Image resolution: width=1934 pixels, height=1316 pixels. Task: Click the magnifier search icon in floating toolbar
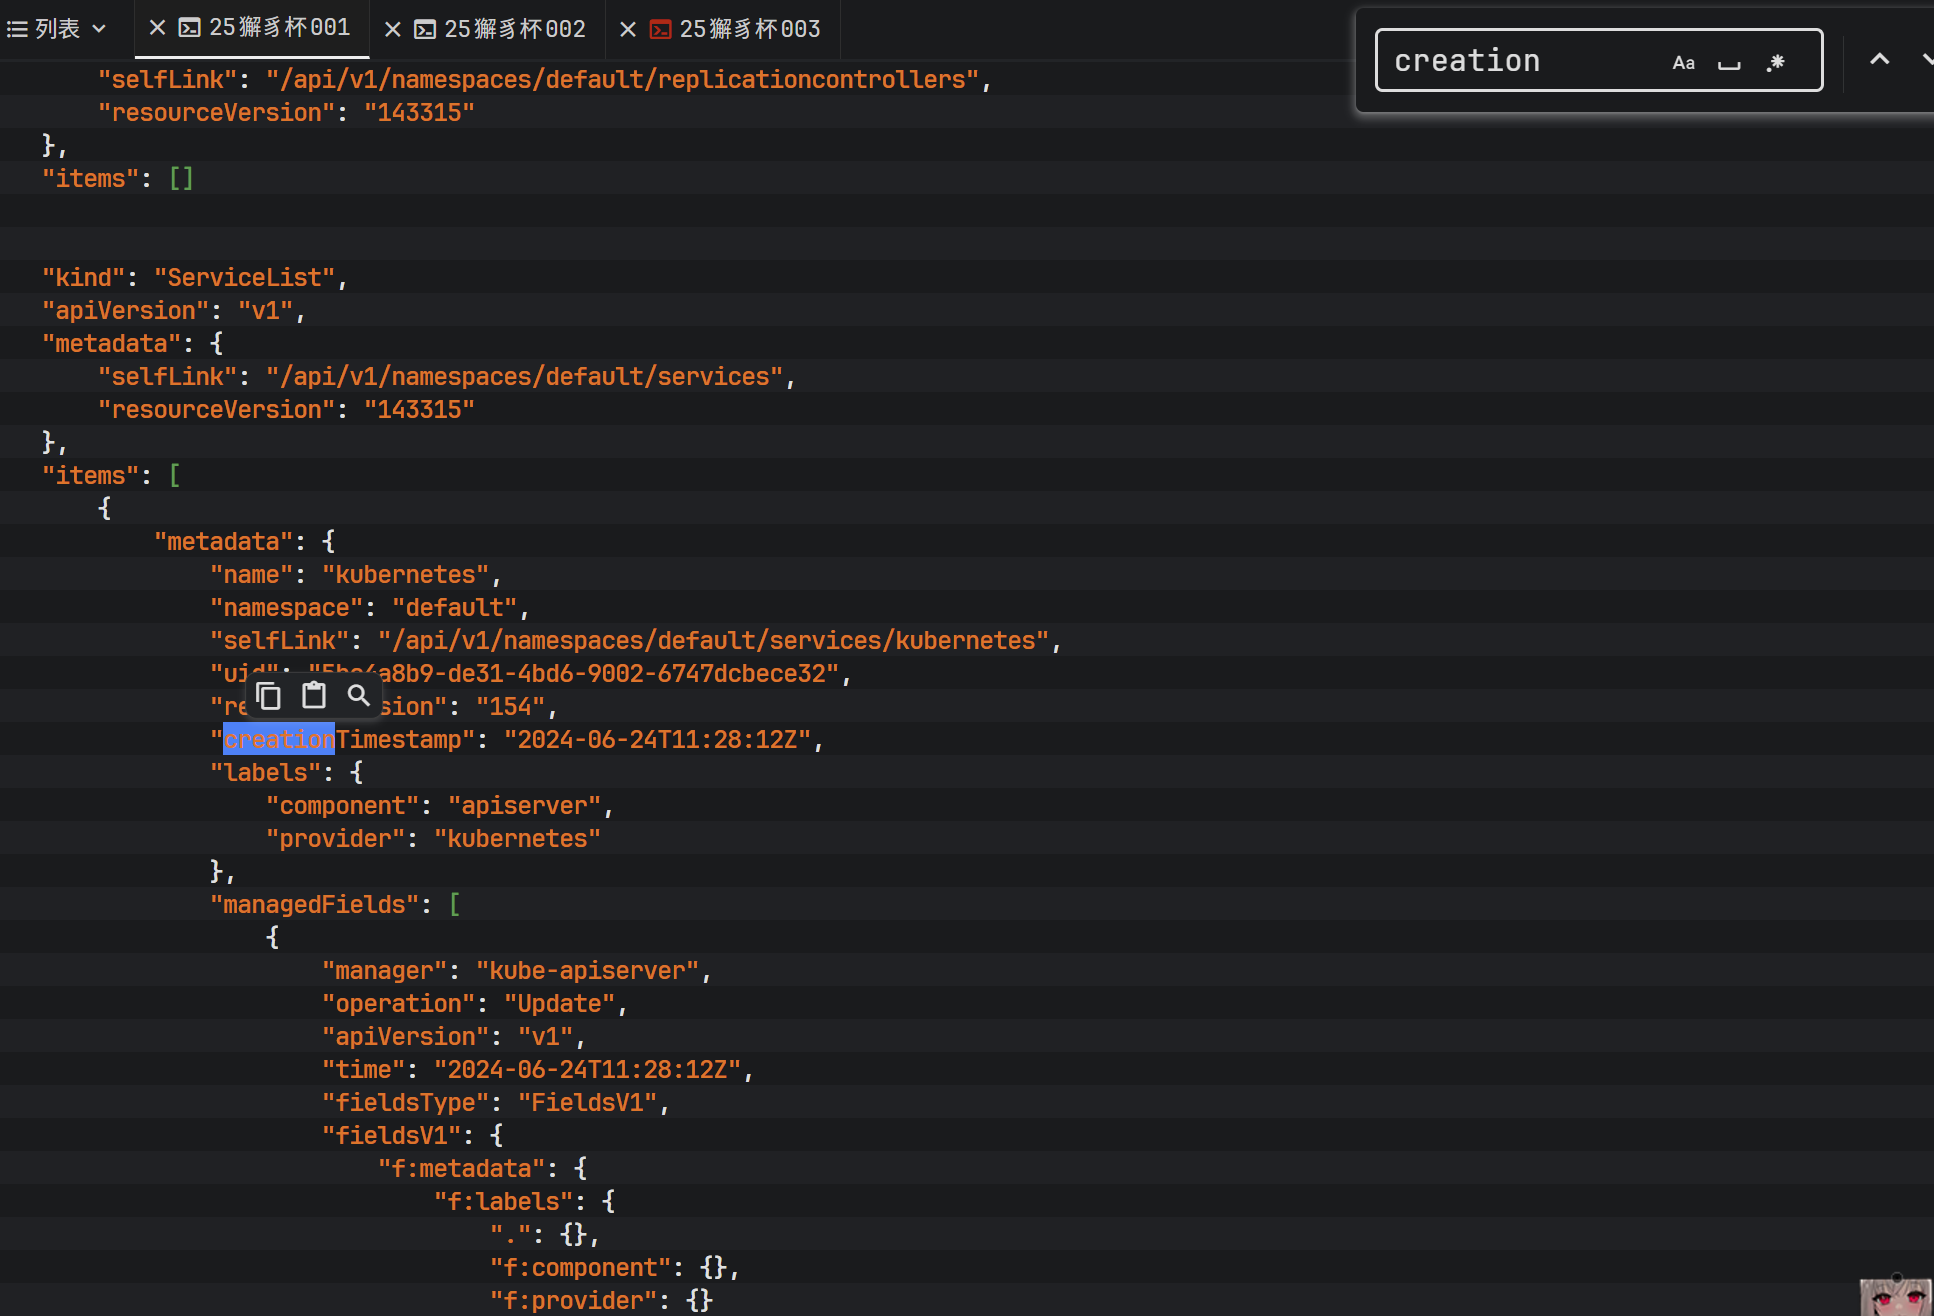click(x=358, y=695)
